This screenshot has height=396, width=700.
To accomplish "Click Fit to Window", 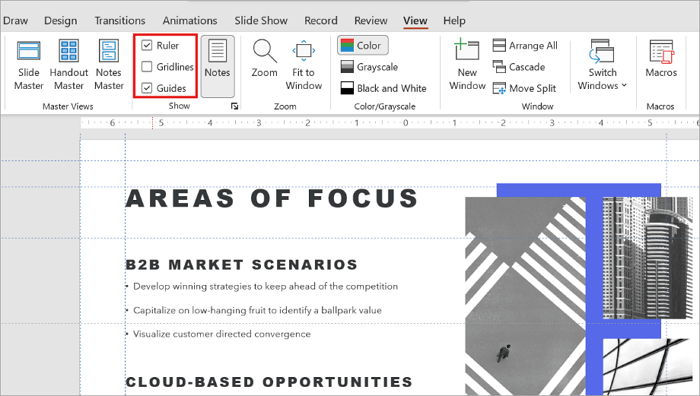I will coord(304,65).
